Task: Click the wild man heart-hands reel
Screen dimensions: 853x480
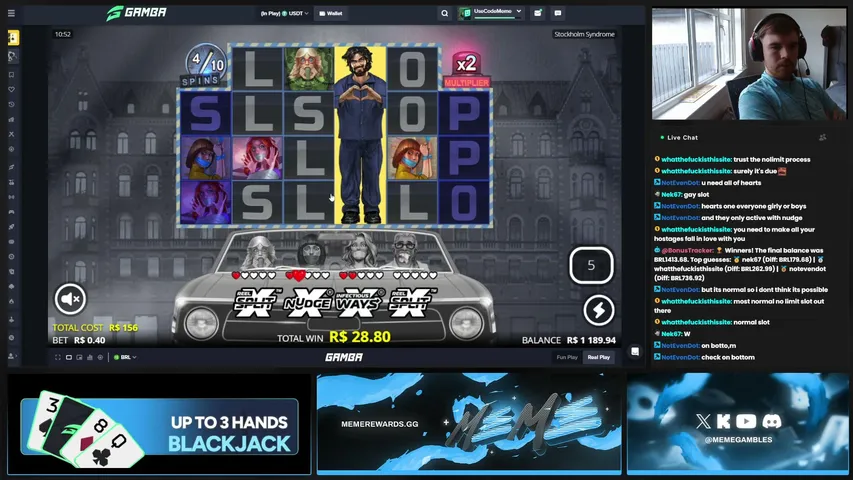Action: coord(360,135)
